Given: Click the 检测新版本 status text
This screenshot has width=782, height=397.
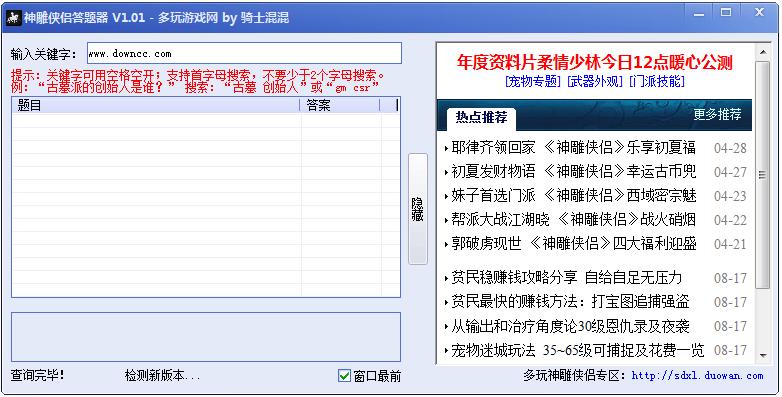Looking at the screenshot, I should coord(162,376).
